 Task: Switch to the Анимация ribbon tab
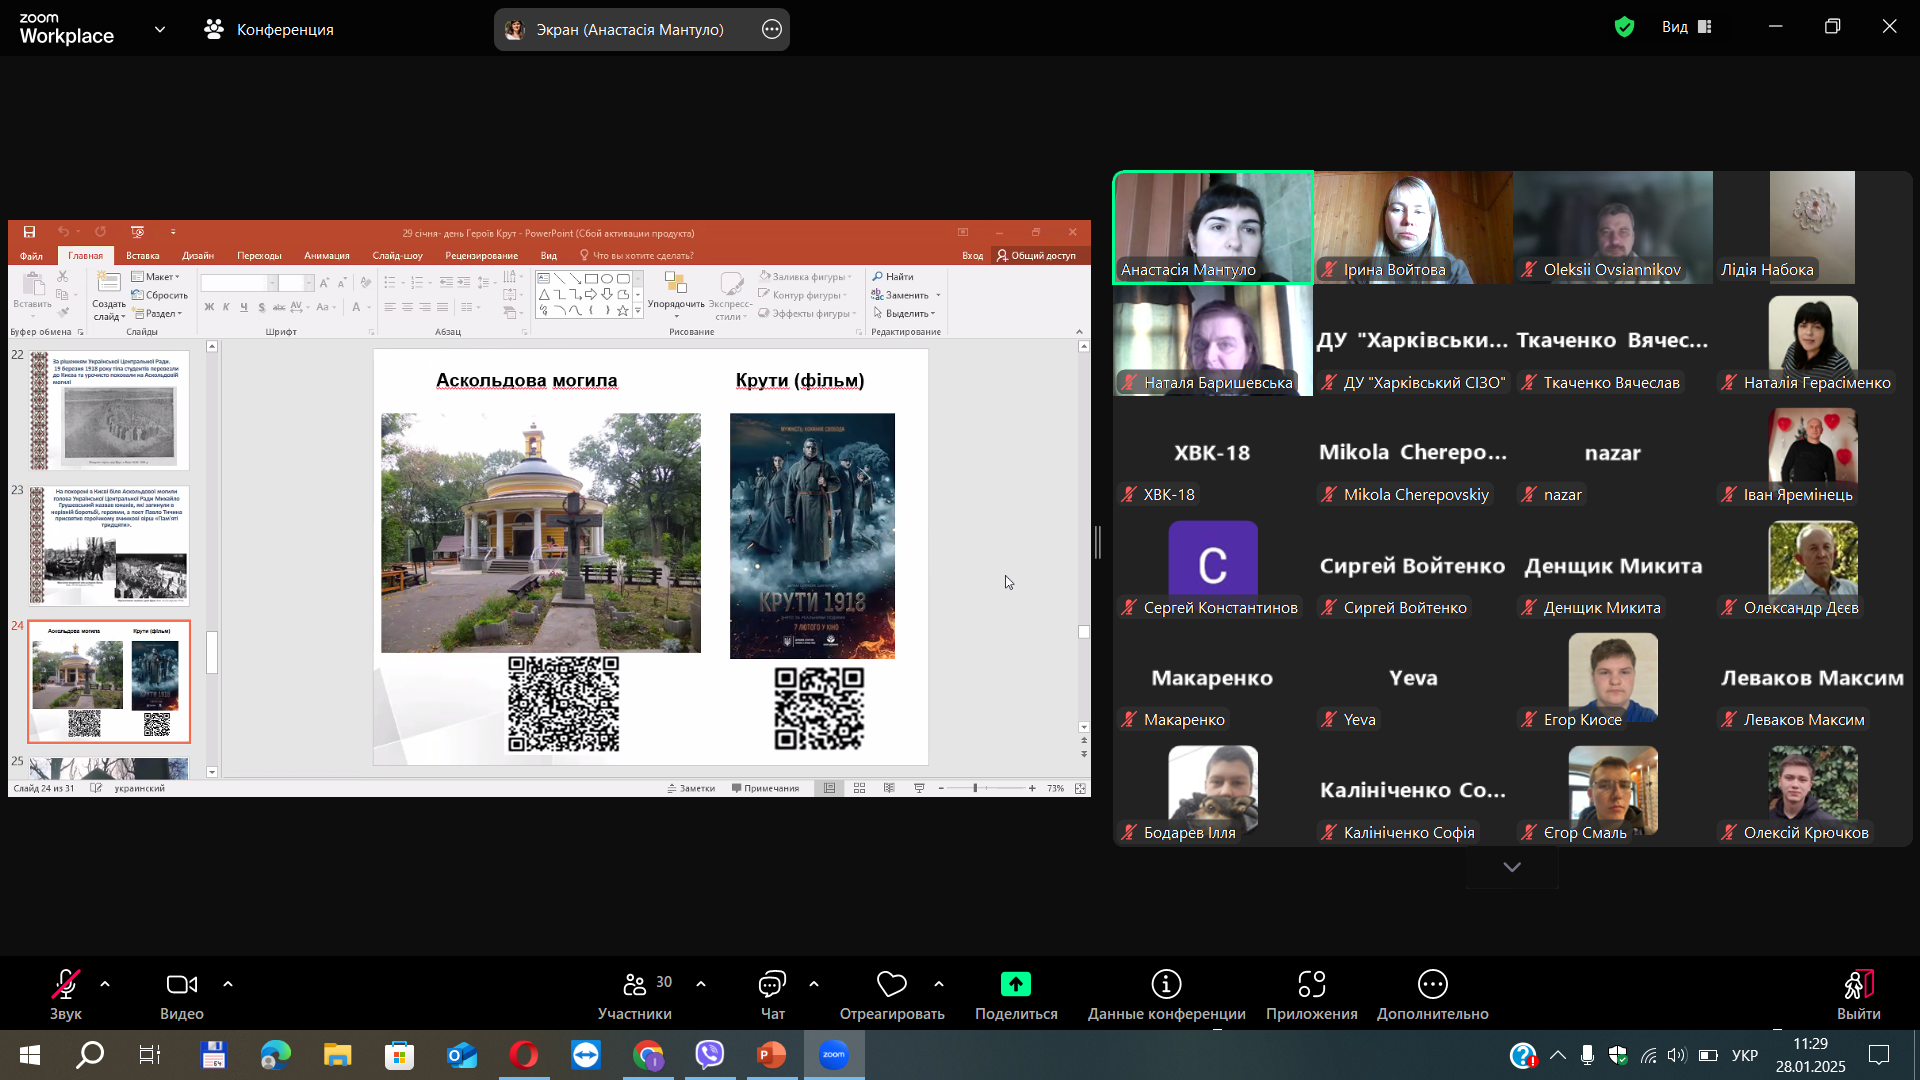coord(327,256)
